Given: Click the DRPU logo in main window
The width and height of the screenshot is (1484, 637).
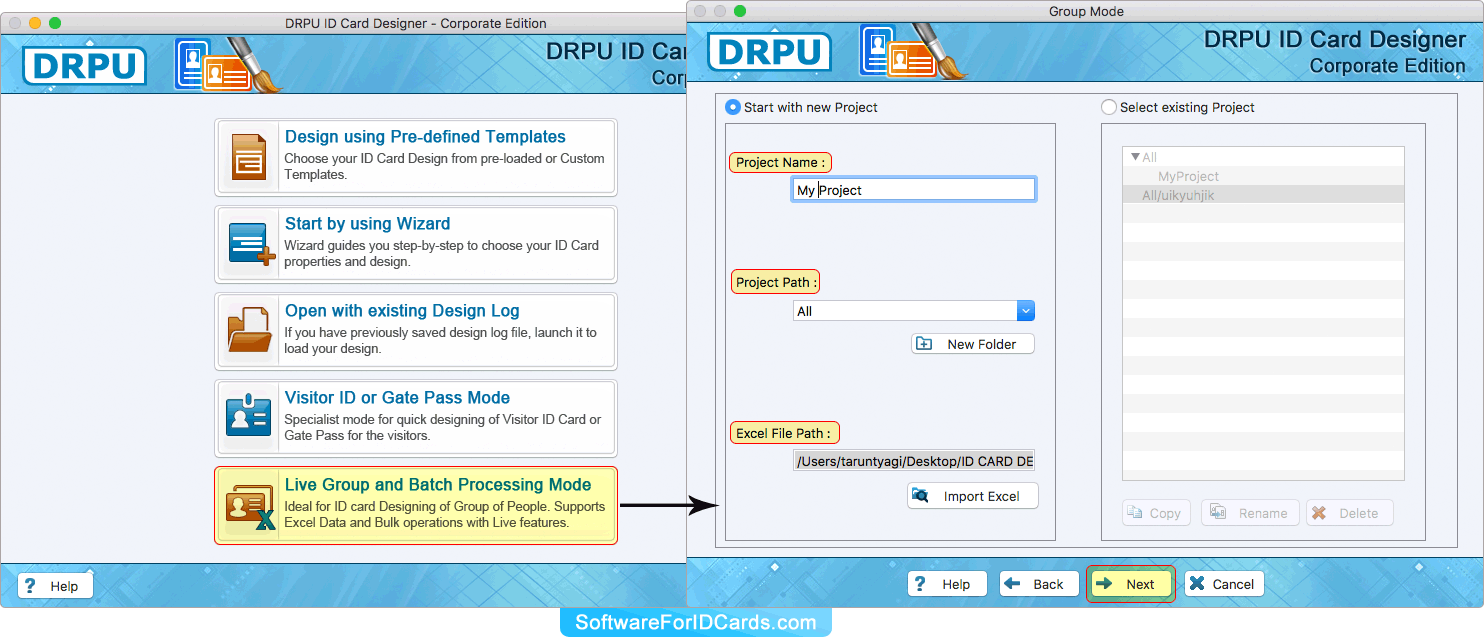Looking at the screenshot, I should 84,65.
